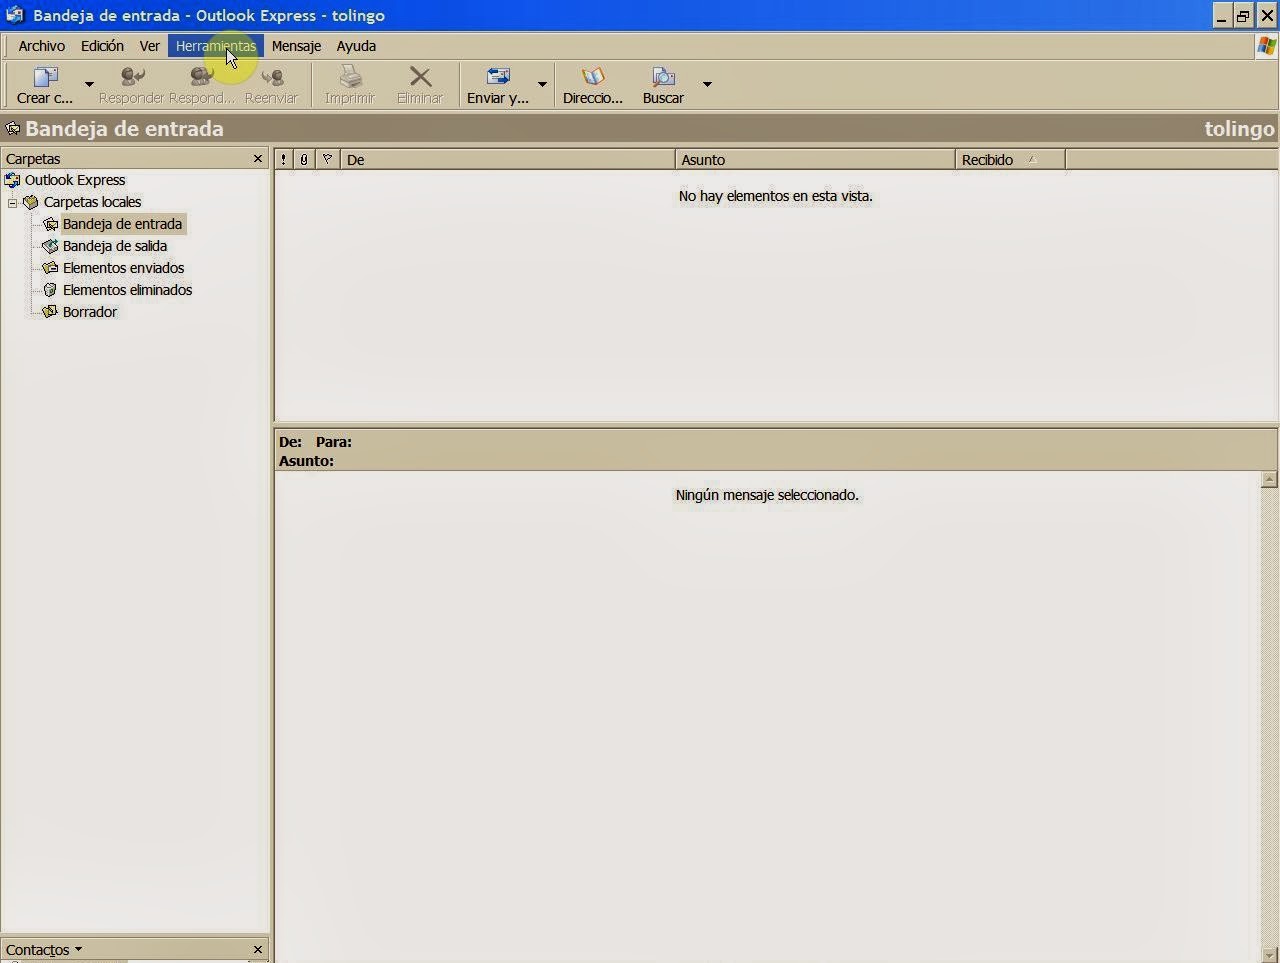Select Bandeja de entrada folder label
1280x963 pixels.
pos(123,224)
